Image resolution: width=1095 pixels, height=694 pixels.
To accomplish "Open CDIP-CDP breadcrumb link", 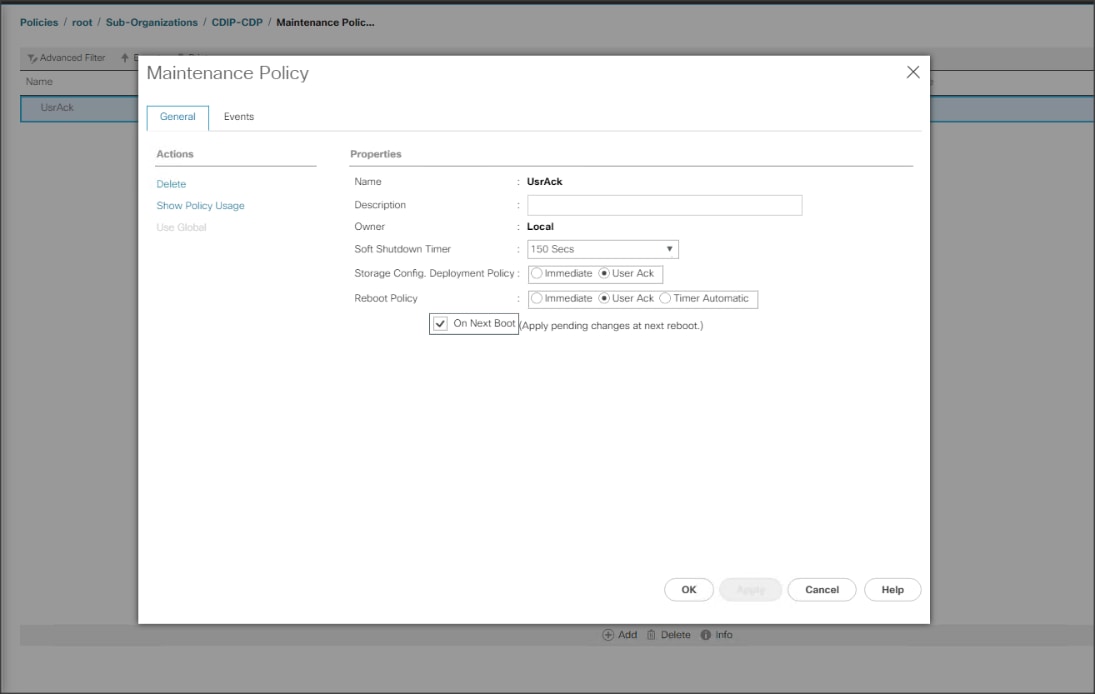I will [x=237, y=22].
